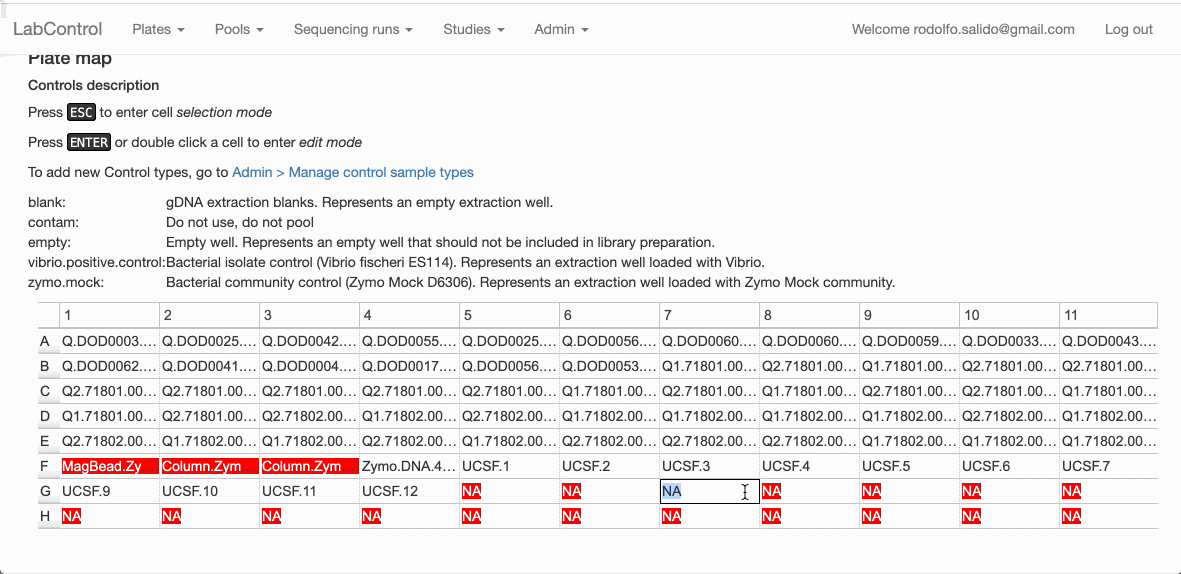The width and height of the screenshot is (1181, 574).
Task: Select the UCSF.9 cell in row G
Action: point(109,491)
